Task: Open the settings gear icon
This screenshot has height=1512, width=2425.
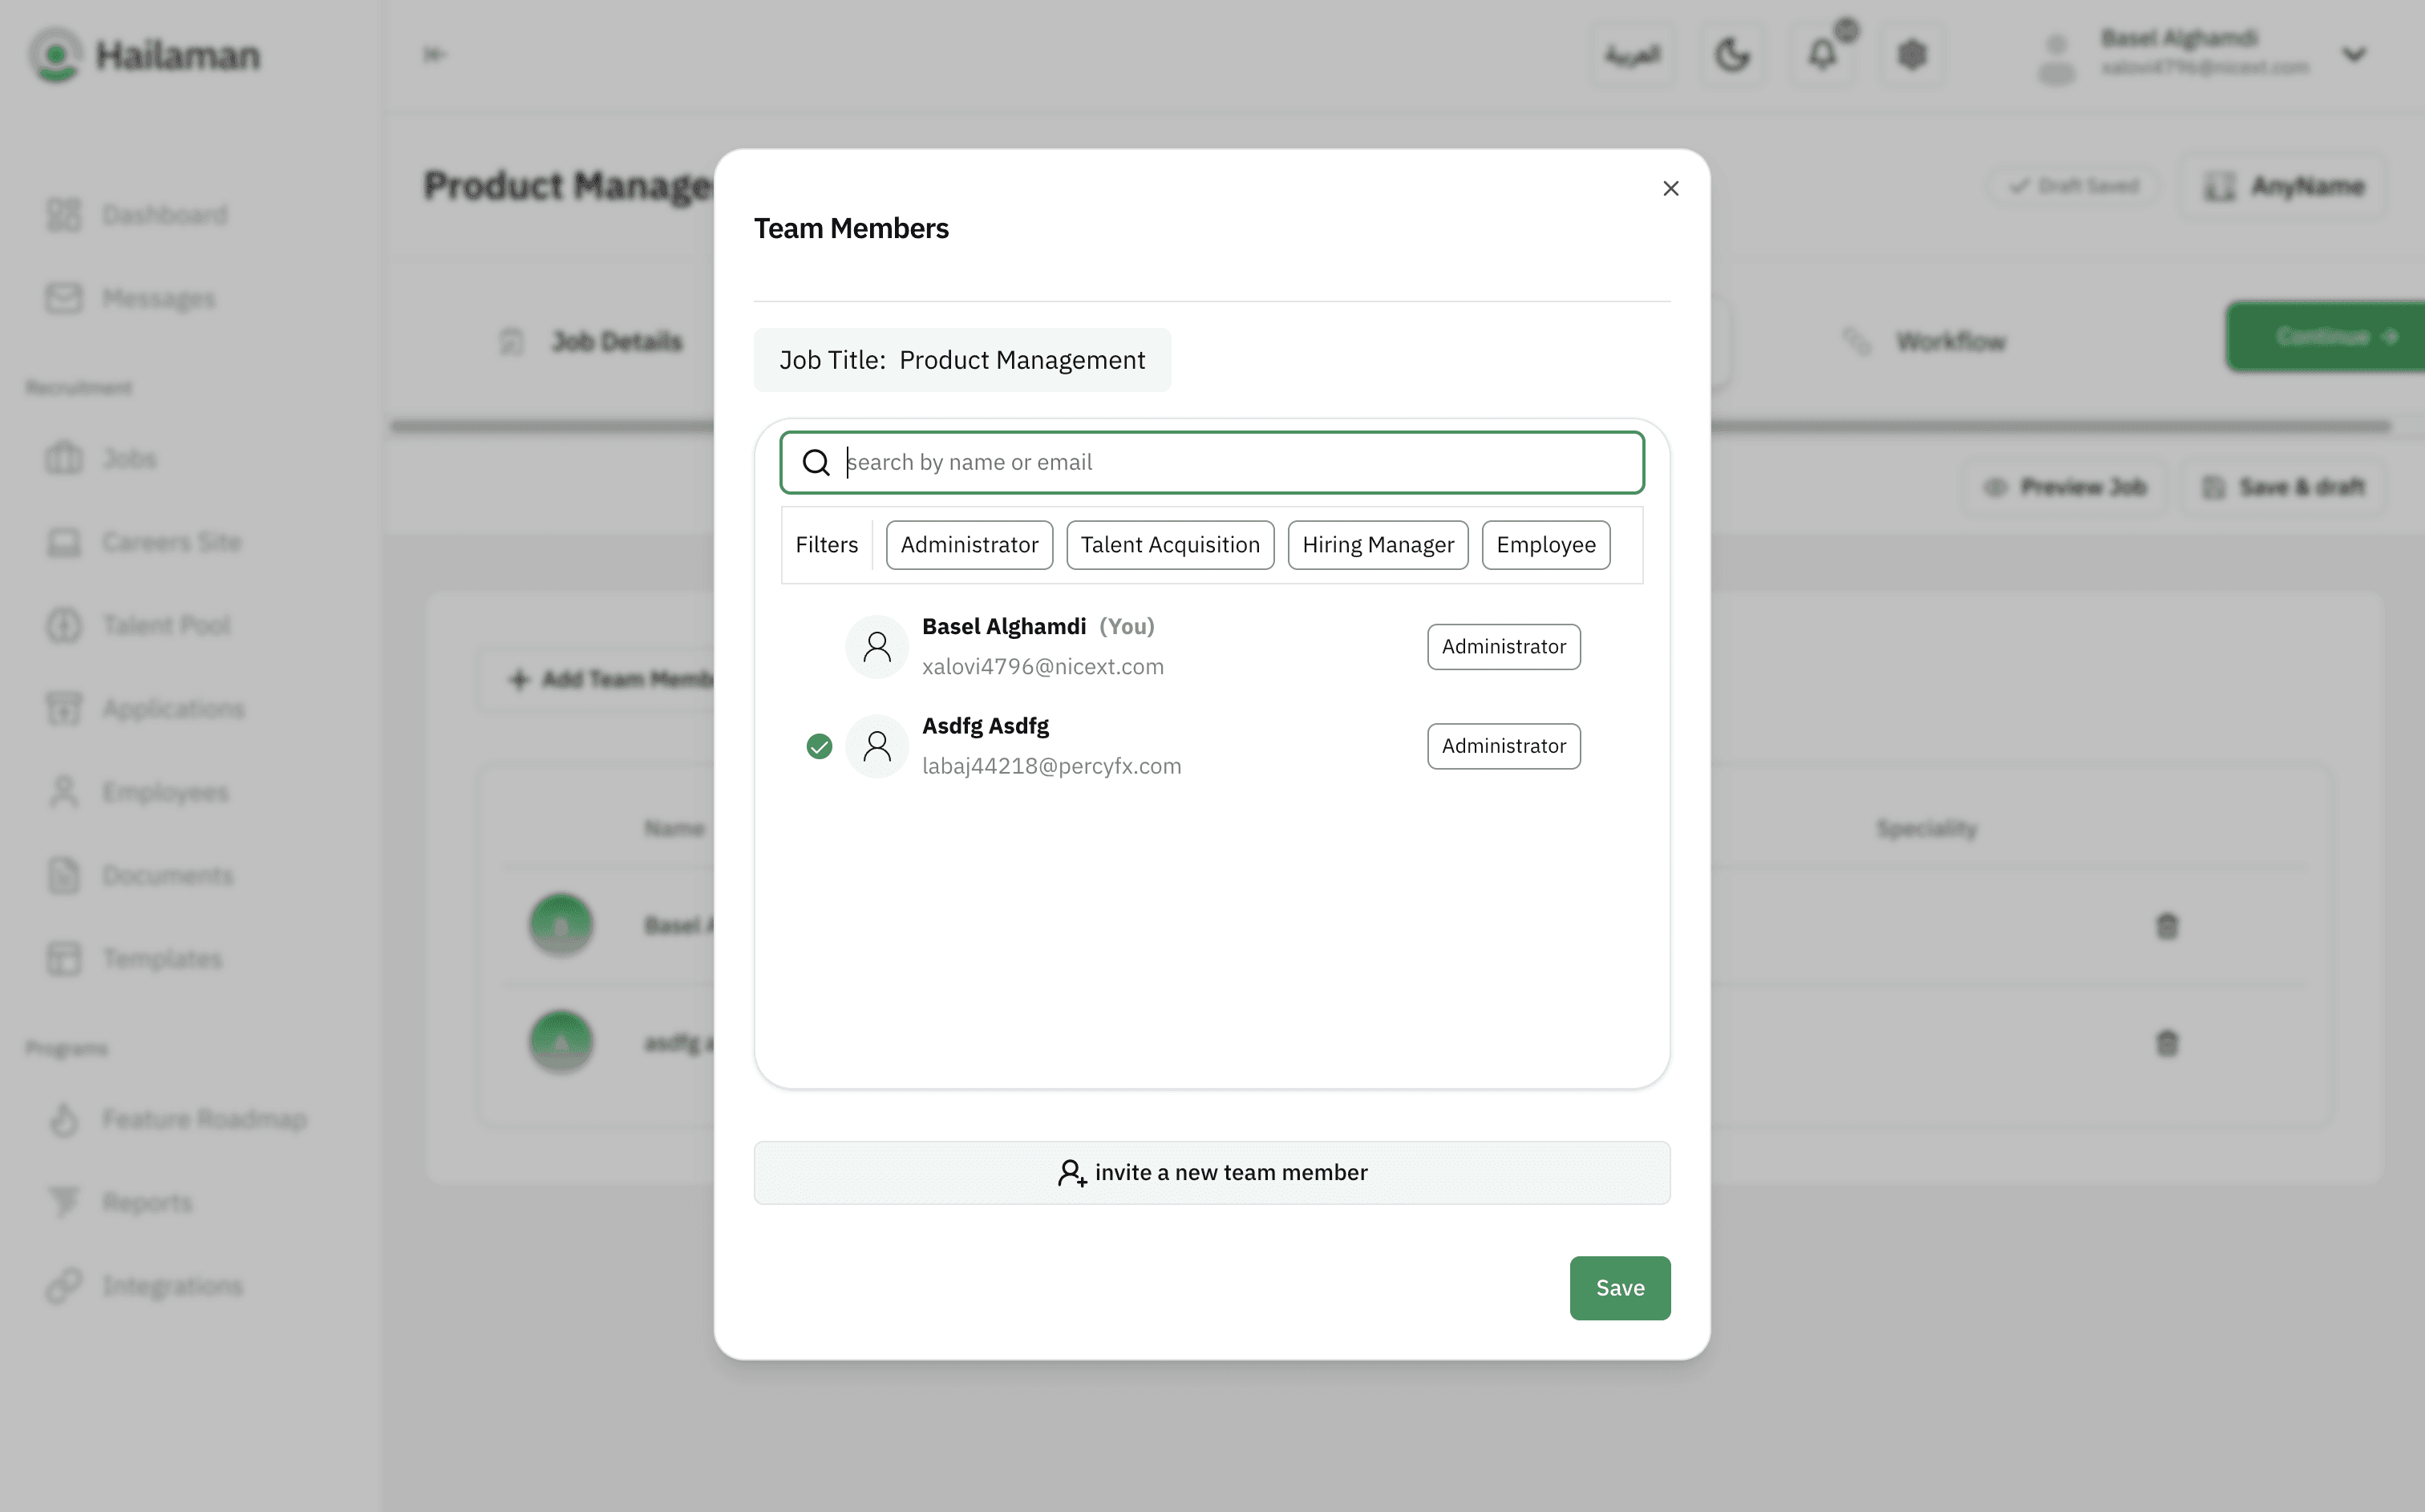Action: pyautogui.click(x=1911, y=54)
